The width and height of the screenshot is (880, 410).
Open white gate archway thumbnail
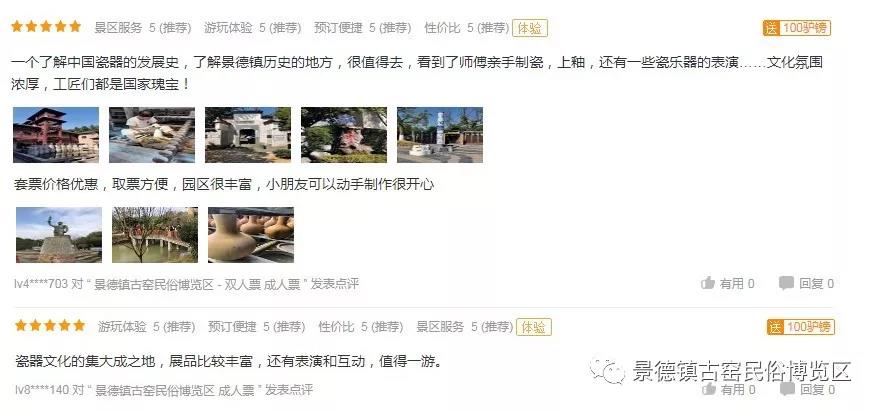point(248,135)
